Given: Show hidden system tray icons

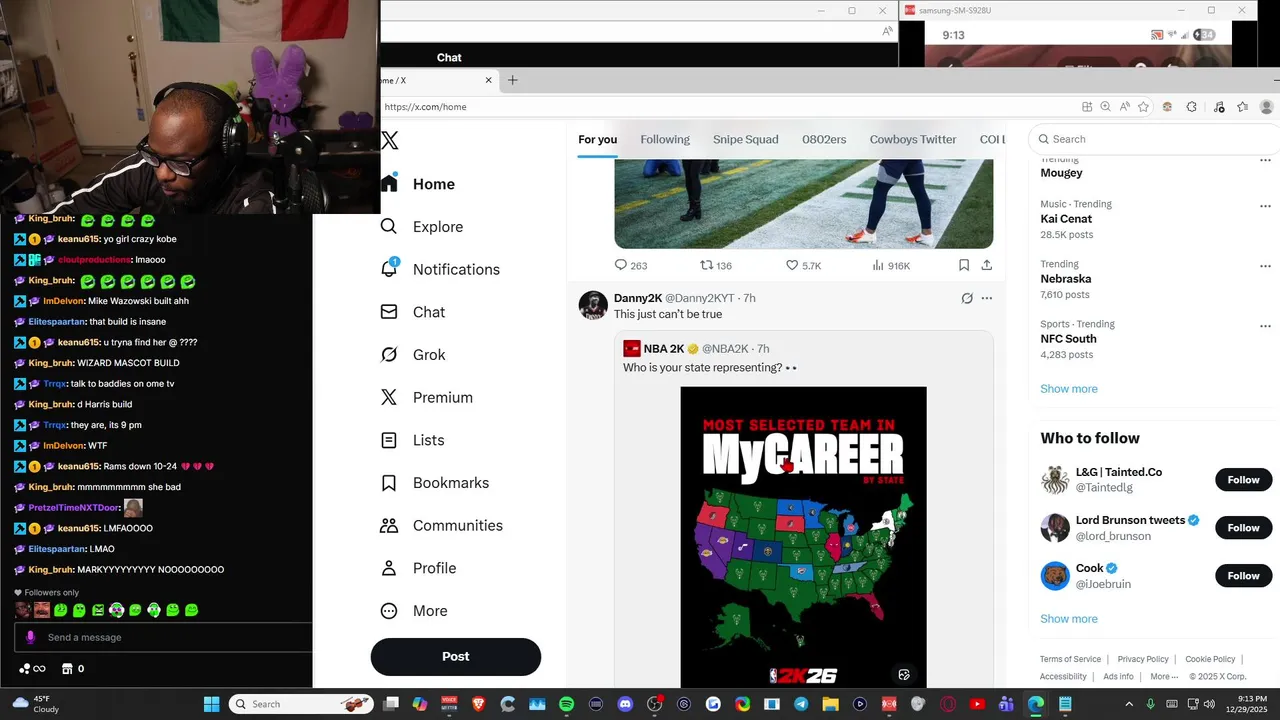Looking at the screenshot, I should click(x=1130, y=704).
